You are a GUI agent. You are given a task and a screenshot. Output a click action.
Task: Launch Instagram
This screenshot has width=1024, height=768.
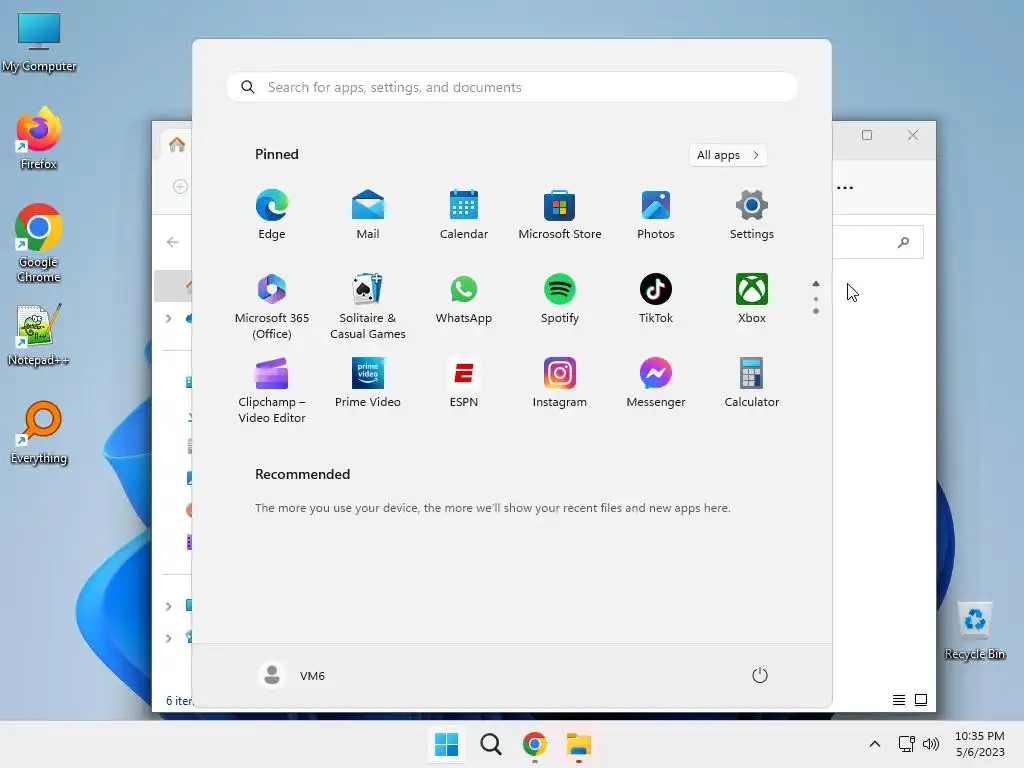pyautogui.click(x=560, y=383)
